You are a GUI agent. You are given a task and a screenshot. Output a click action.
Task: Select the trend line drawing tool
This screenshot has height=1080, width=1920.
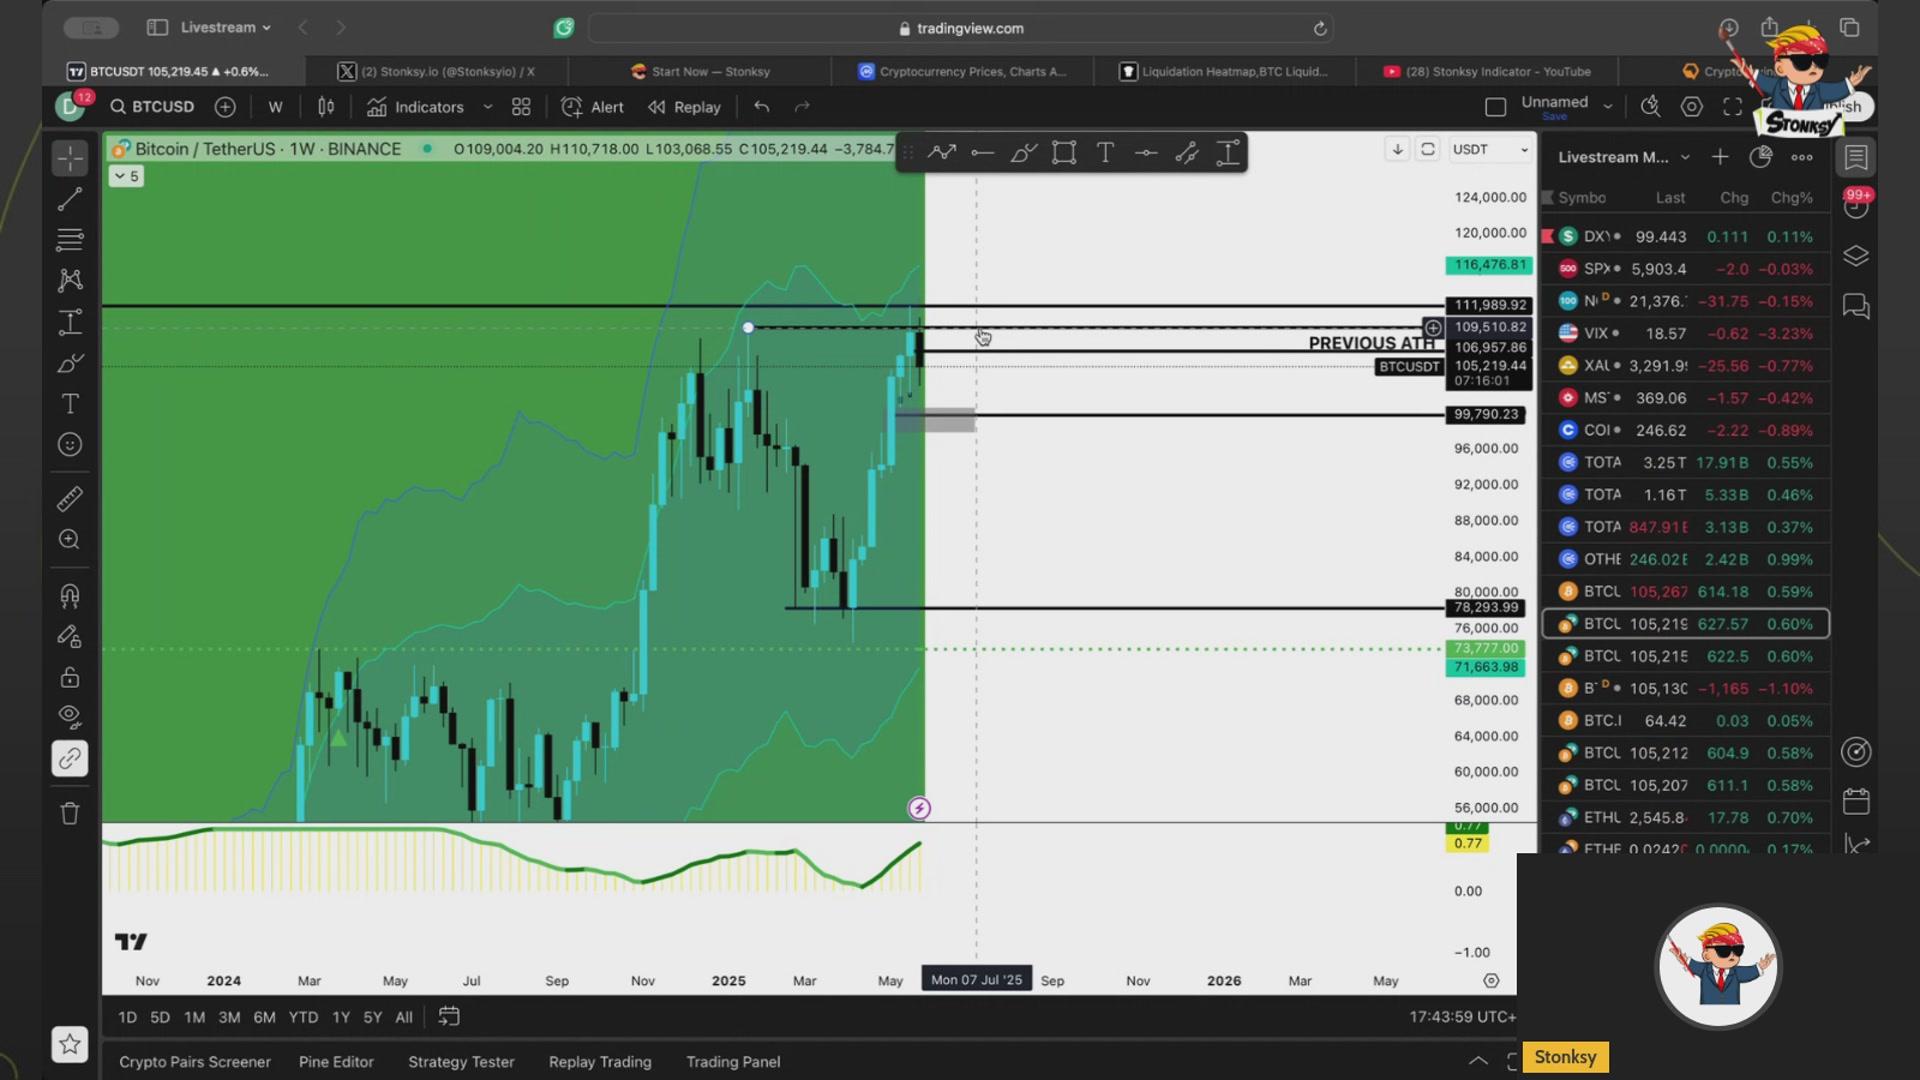(x=69, y=200)
